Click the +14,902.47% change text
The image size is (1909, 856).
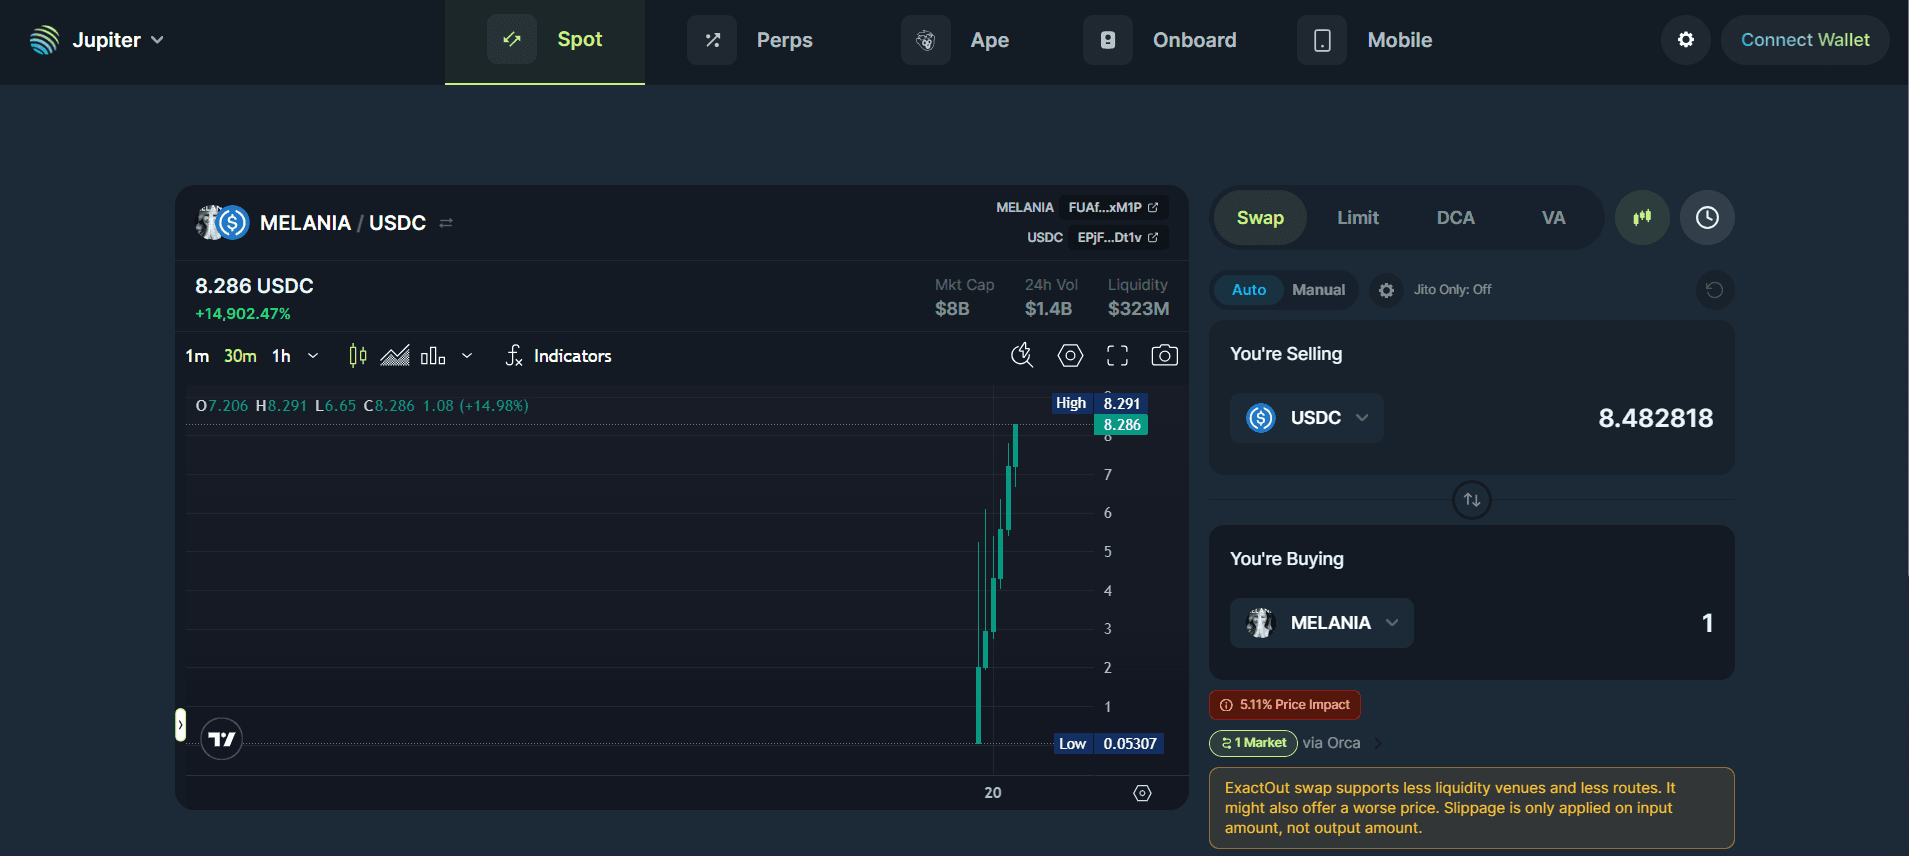point(243,314)
